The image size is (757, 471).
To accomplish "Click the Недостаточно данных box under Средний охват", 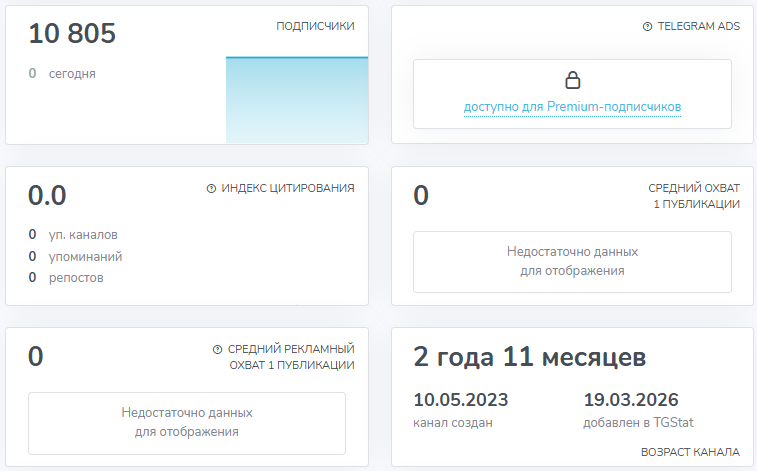I will 572,262.
